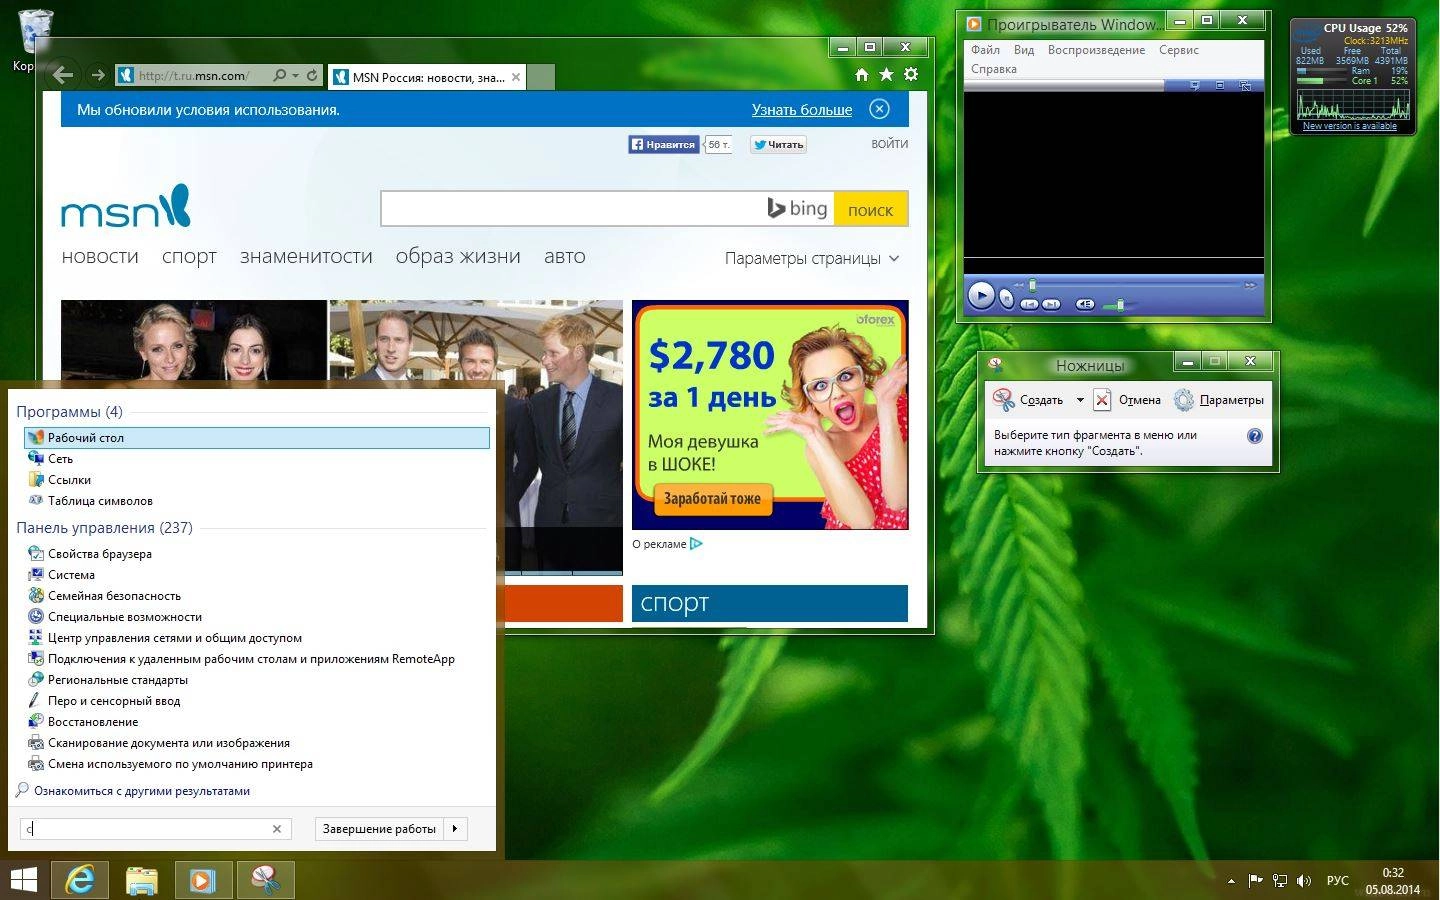
Task: Click the О рекламе AdChoices icon
Action: [696, 544]
